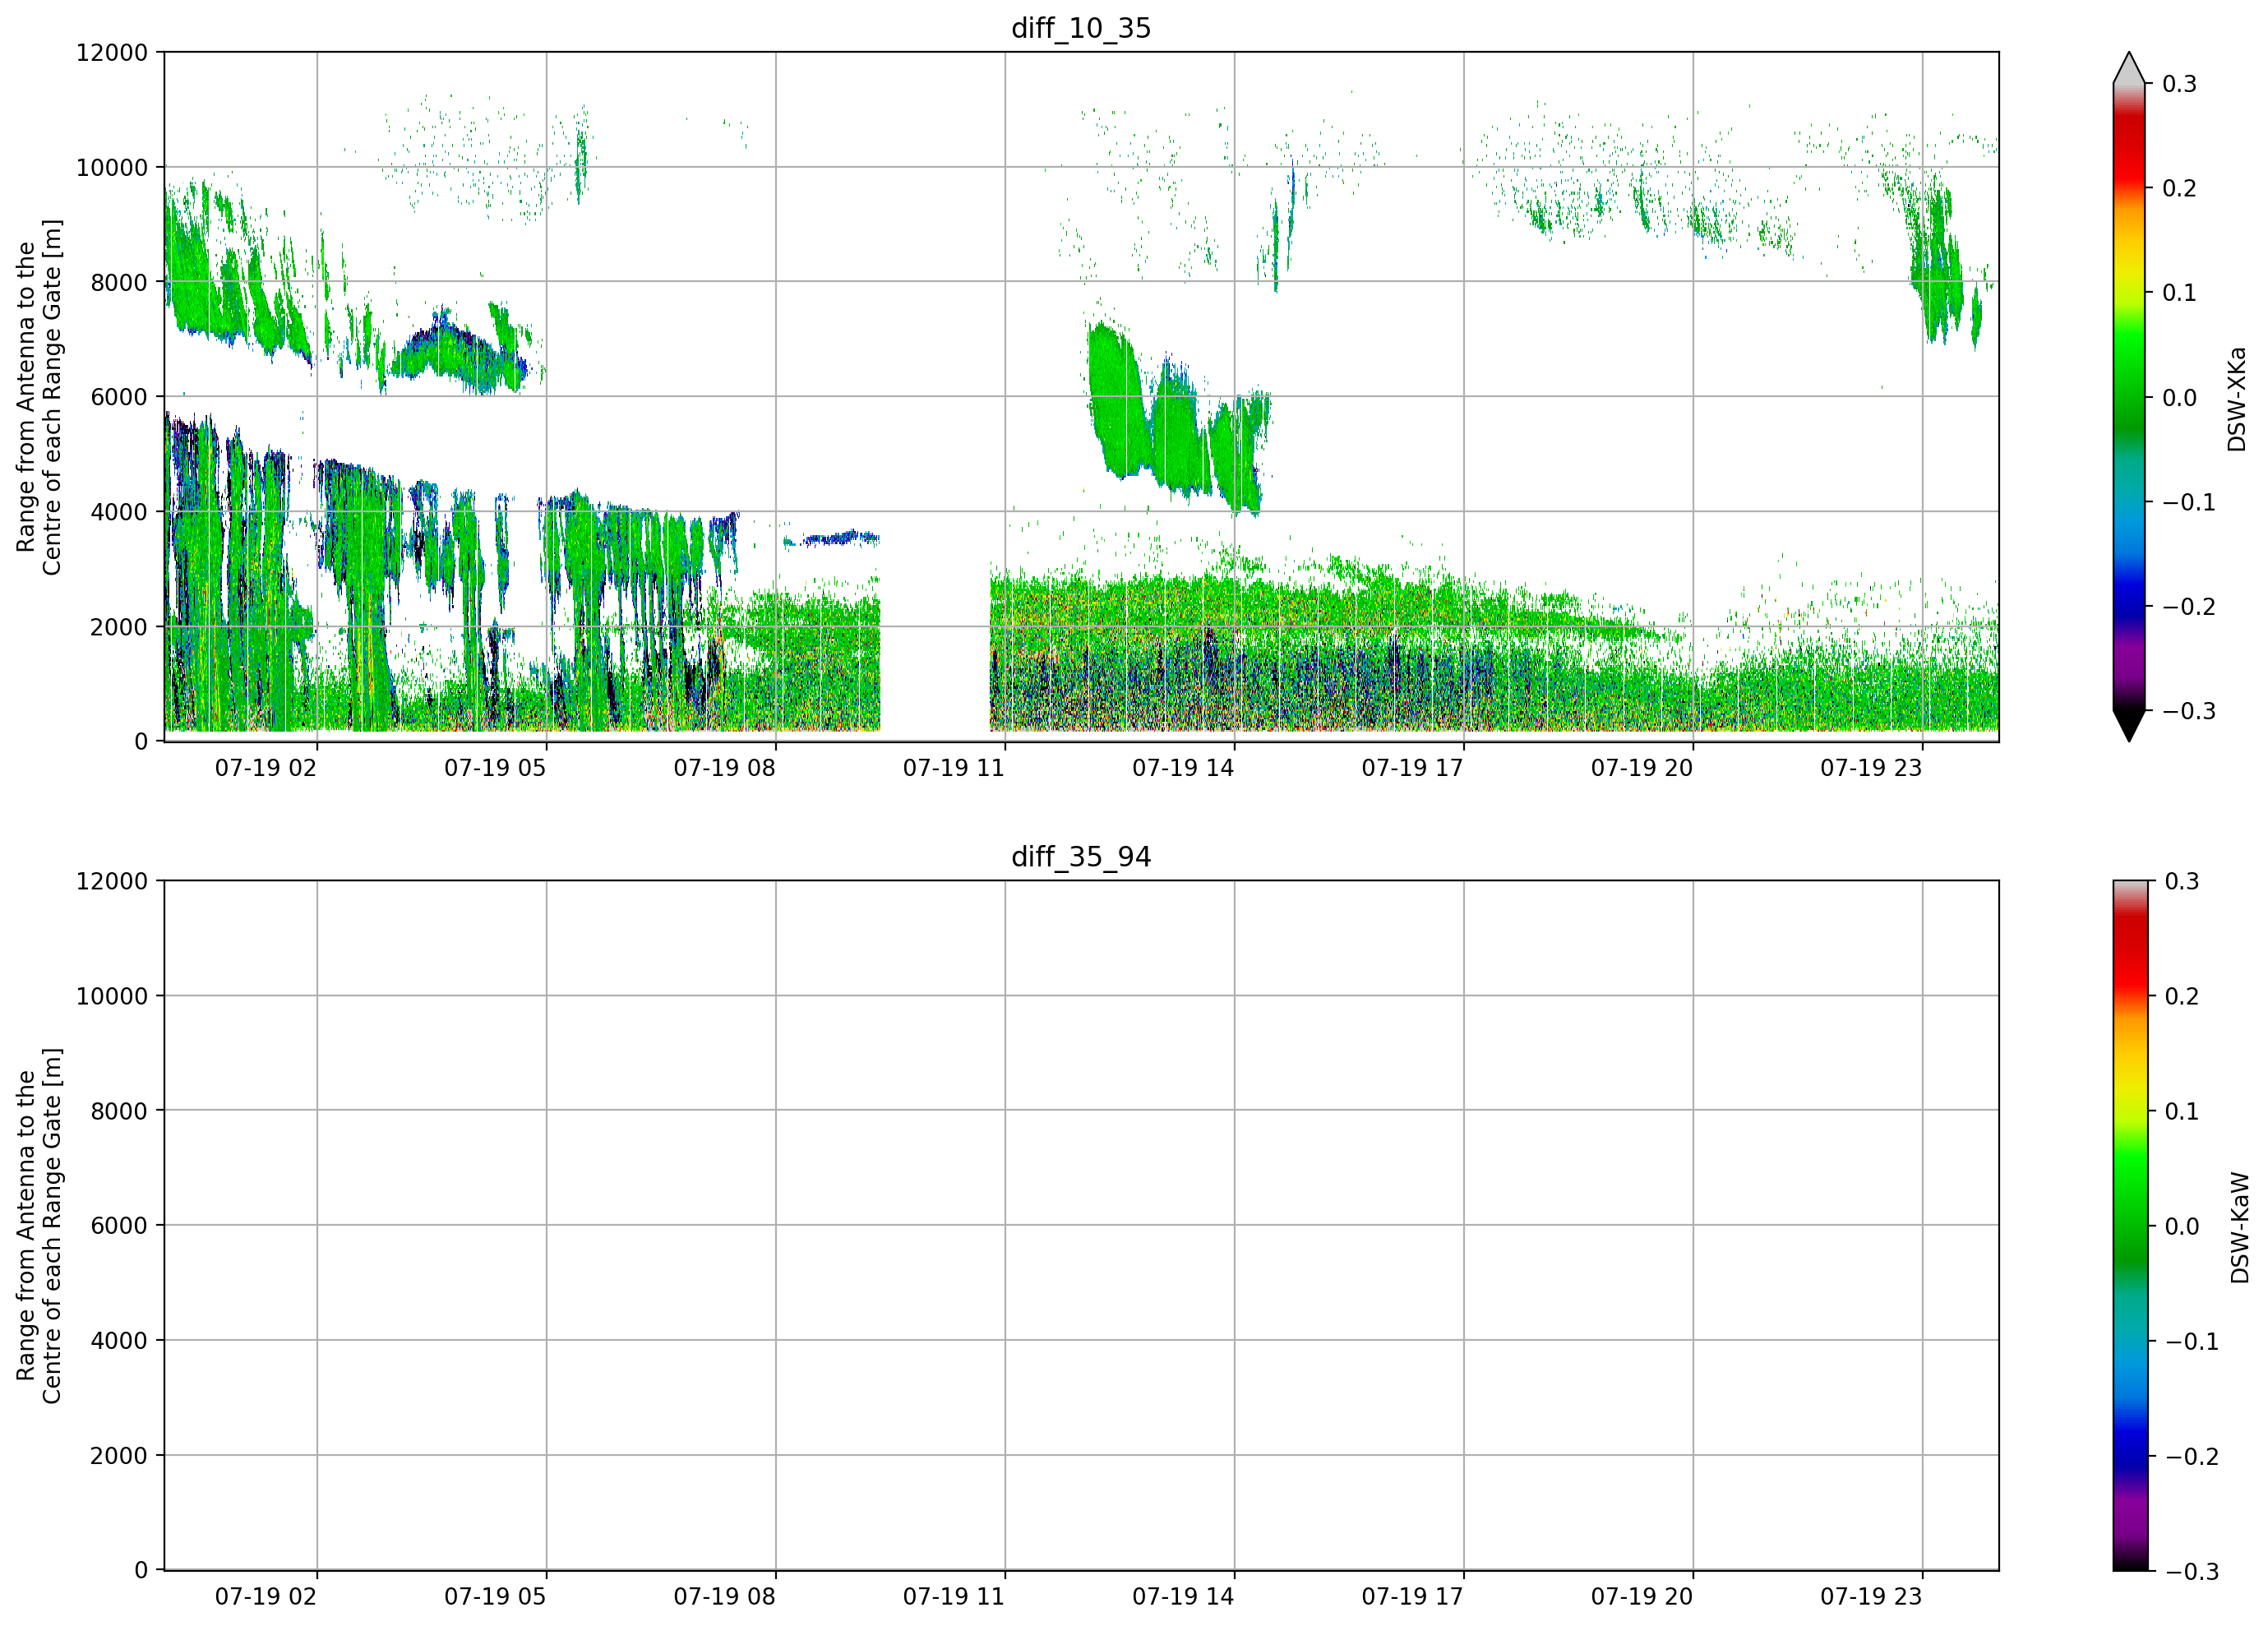Click the 12000 y-tick on diff_10_35 plot
This screenshot has width=2268, height=1626.
point(112,52)
